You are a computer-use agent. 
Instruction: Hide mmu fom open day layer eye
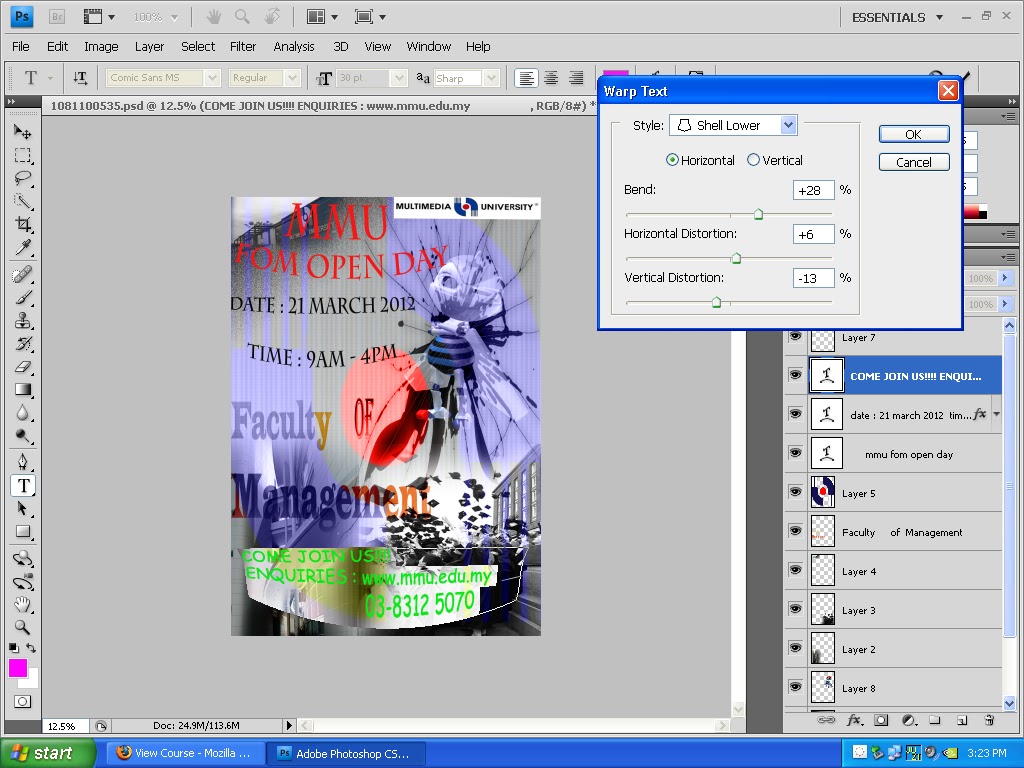pyautogui.click(x=795, y=453)
